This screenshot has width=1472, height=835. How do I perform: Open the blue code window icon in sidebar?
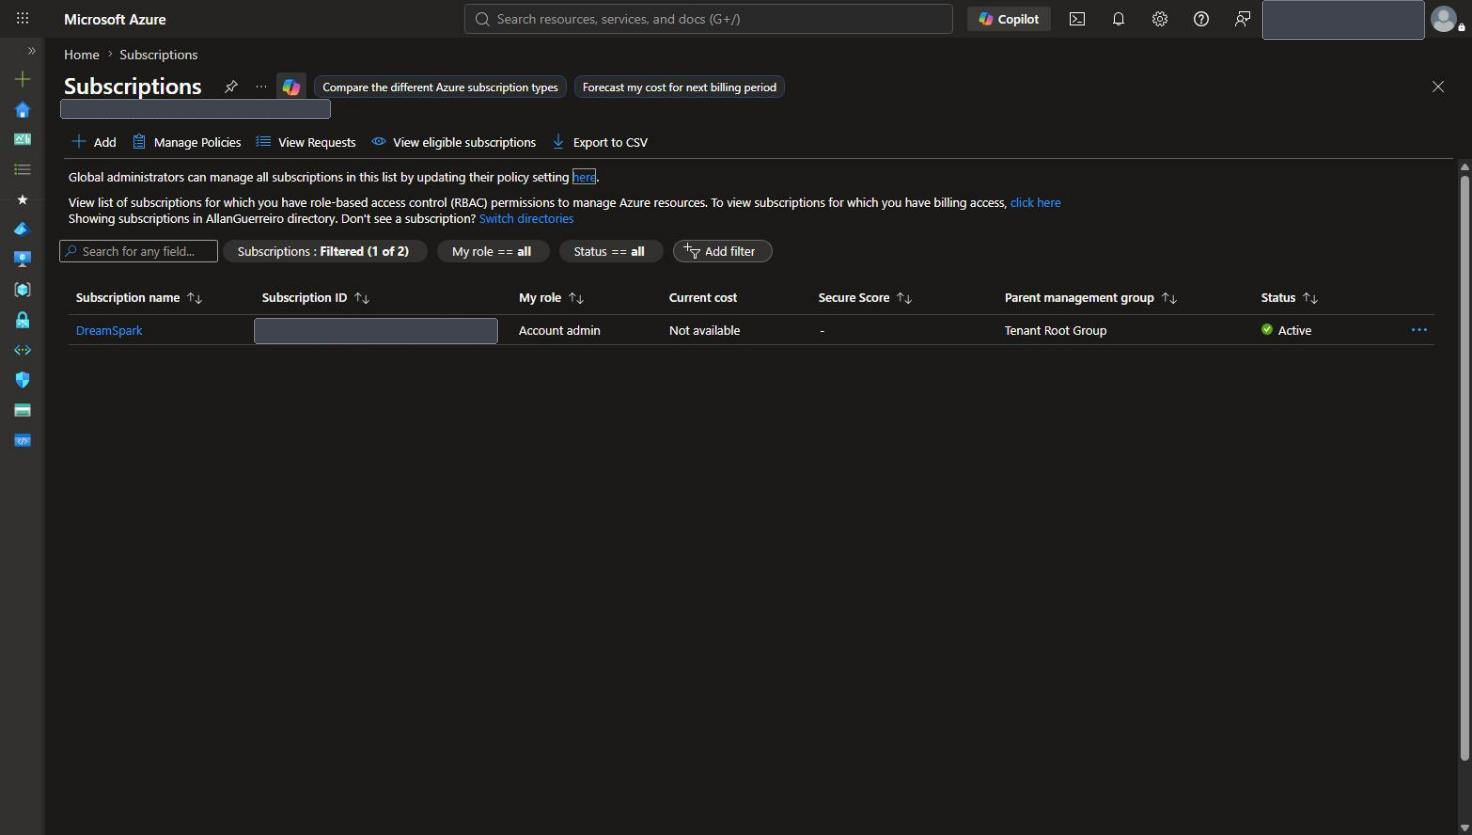(22, 440)
